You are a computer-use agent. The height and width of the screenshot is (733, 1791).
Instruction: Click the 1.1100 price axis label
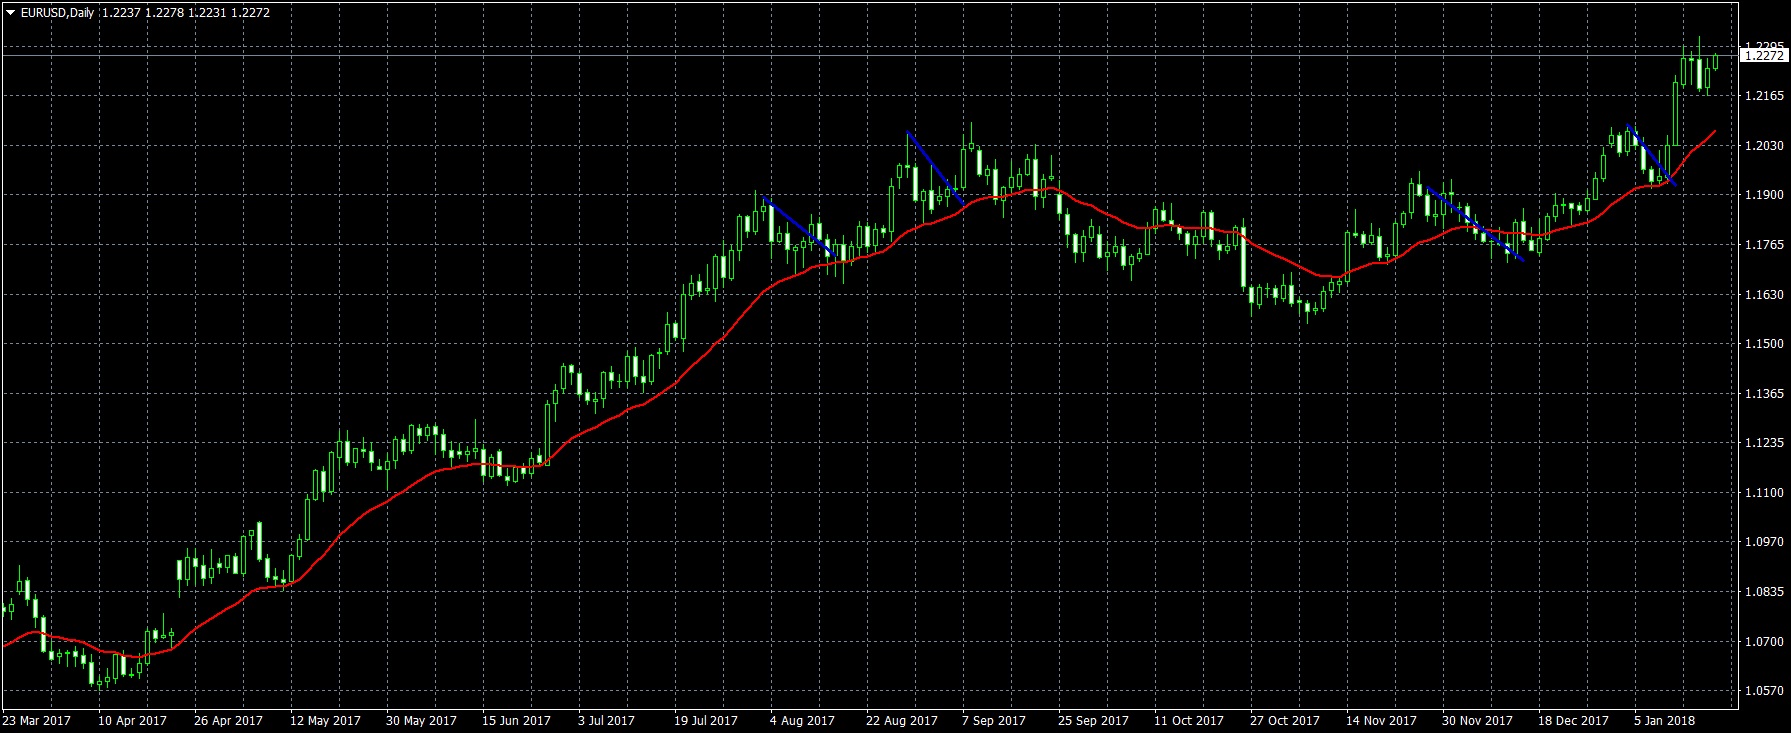1764,493
